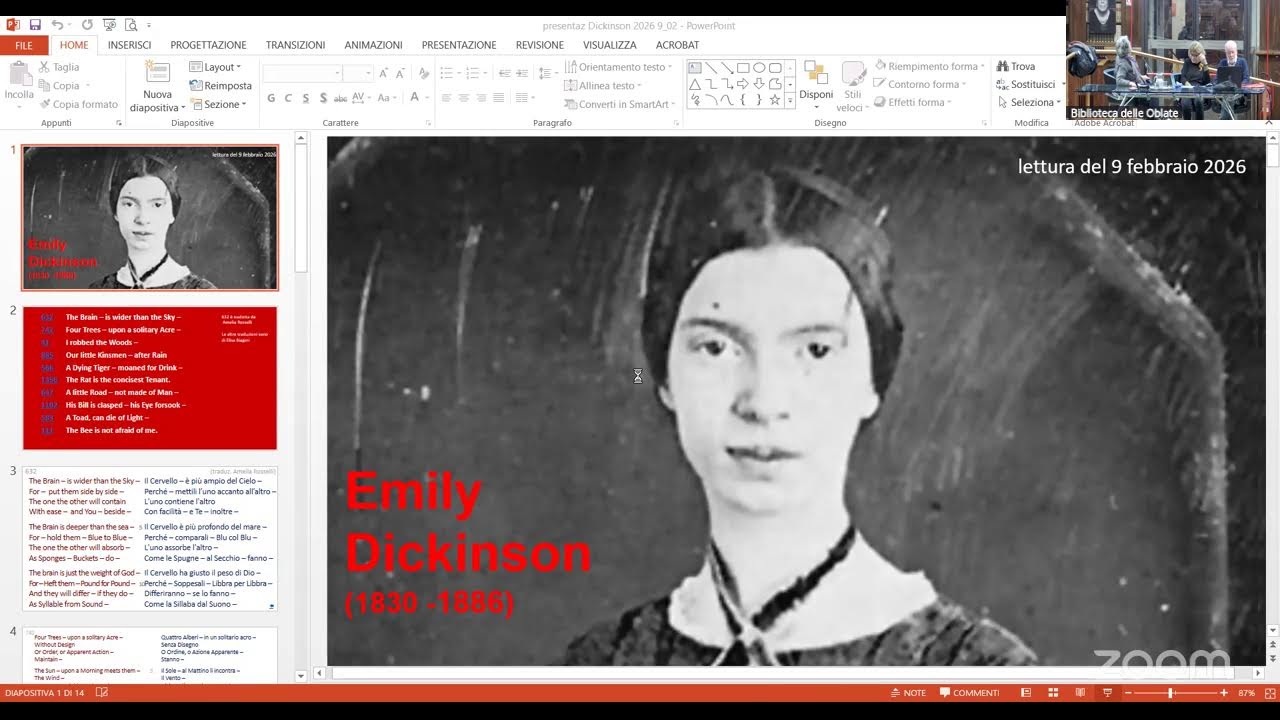Save the presentation from the quick access toolbar

(x=35, y=25)
